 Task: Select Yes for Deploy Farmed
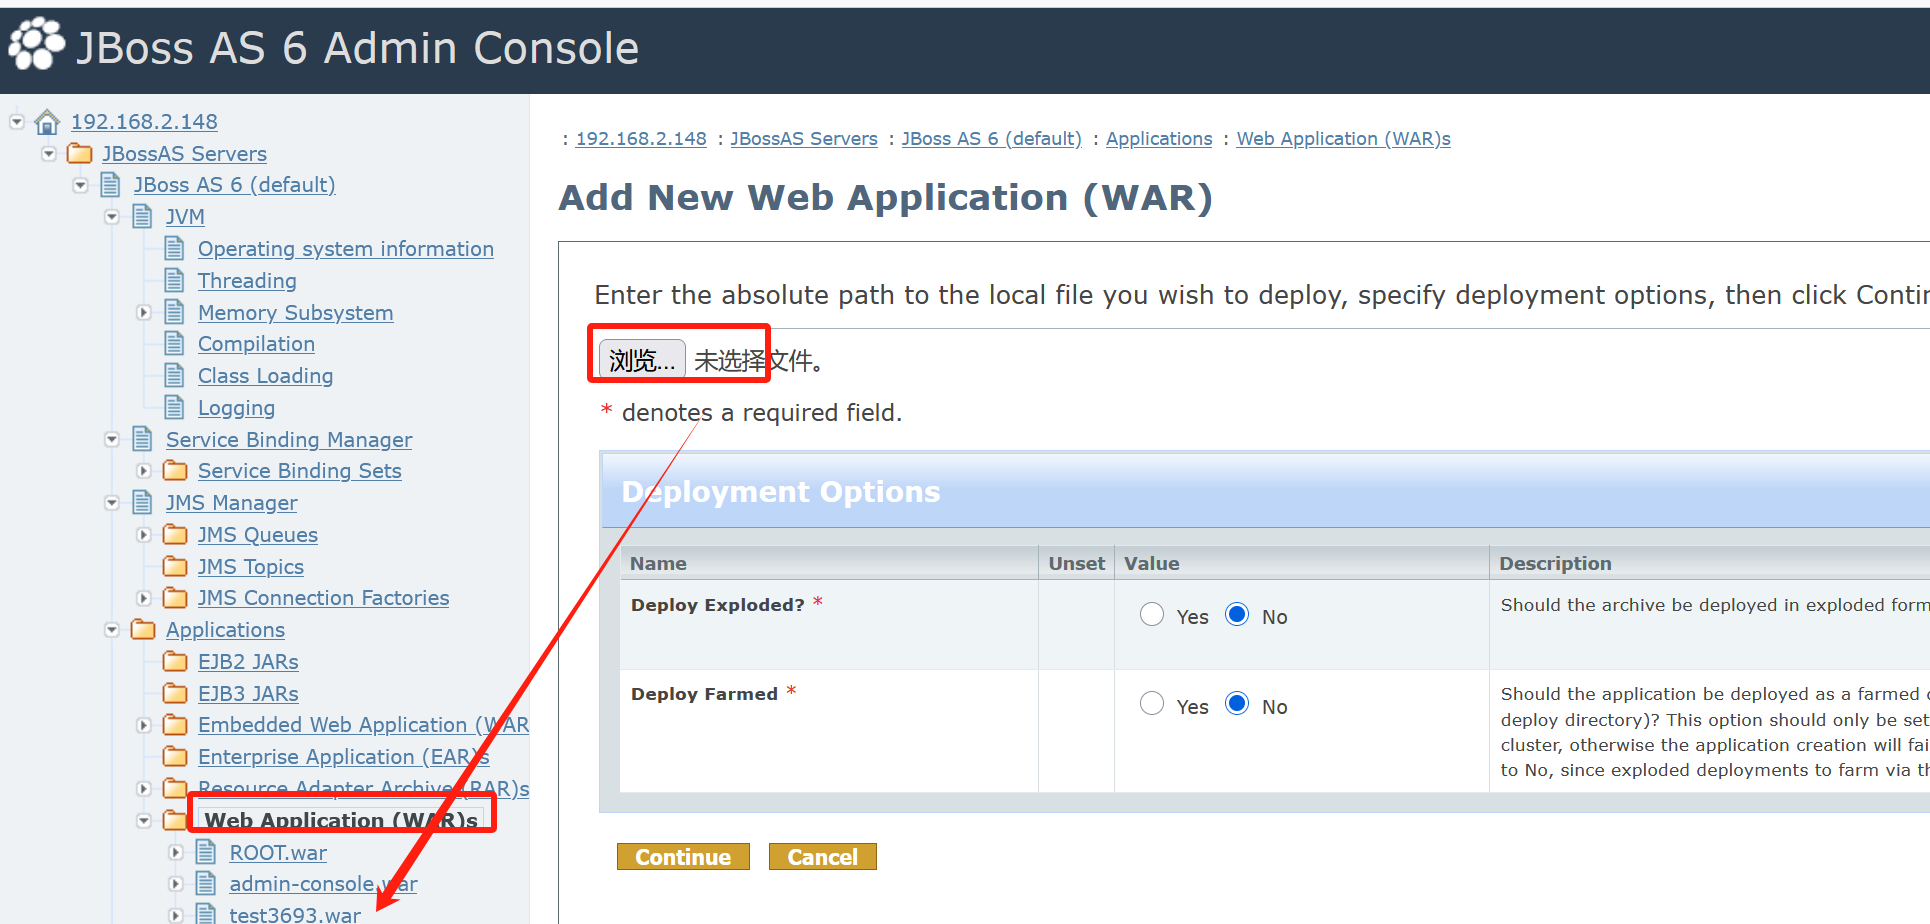click(x=1152, y=704)
